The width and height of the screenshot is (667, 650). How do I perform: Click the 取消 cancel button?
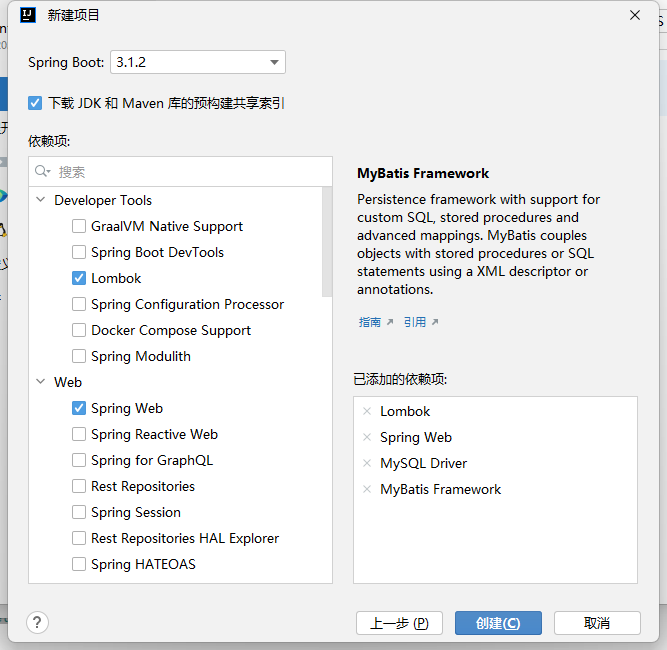point(597,623)
